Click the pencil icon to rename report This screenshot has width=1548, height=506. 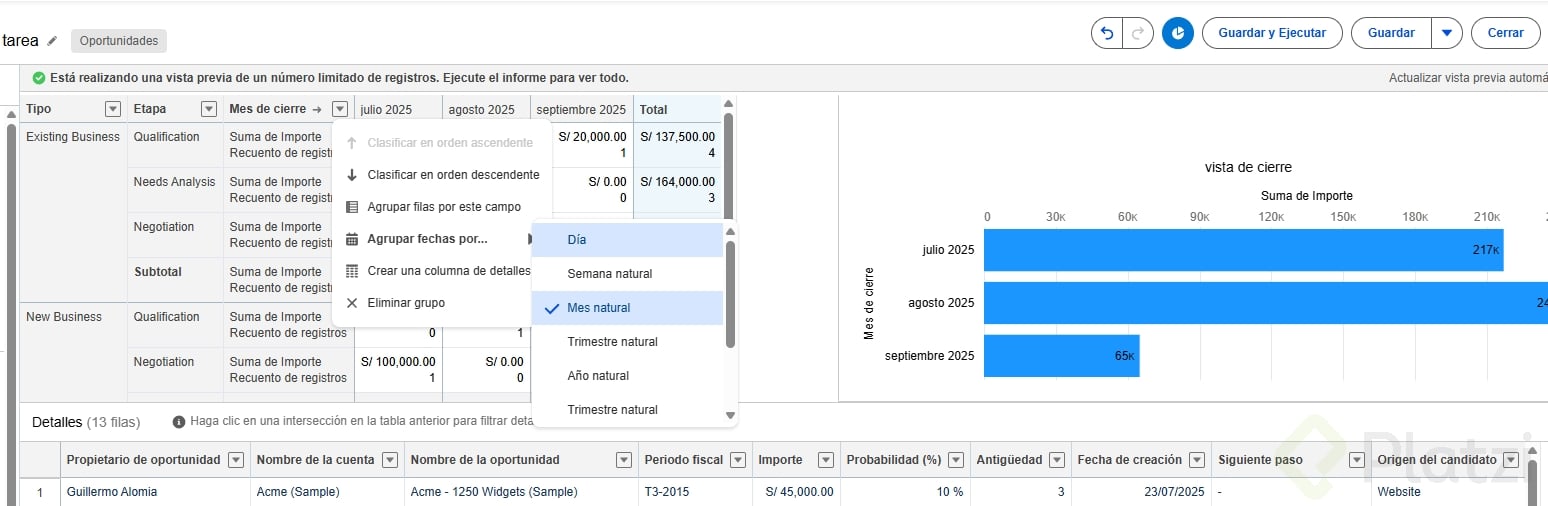click(x=52, y=41)
